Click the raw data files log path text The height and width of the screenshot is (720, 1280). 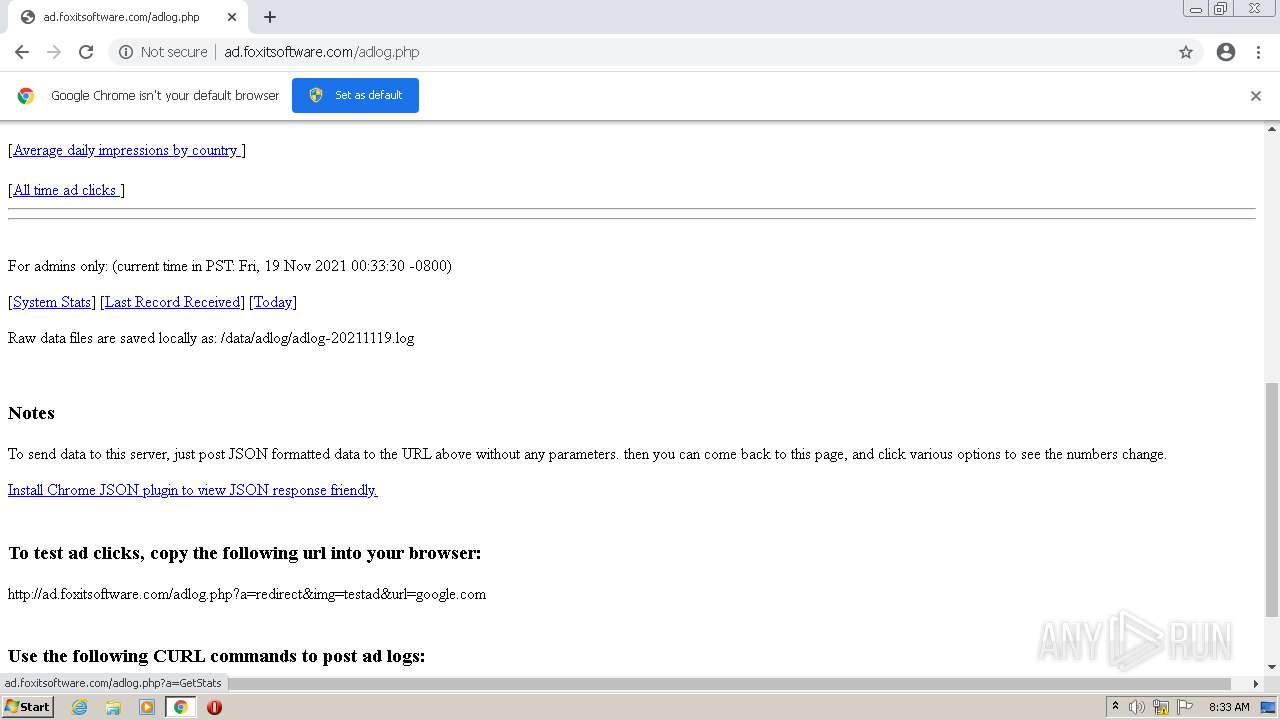coord(211,338)
